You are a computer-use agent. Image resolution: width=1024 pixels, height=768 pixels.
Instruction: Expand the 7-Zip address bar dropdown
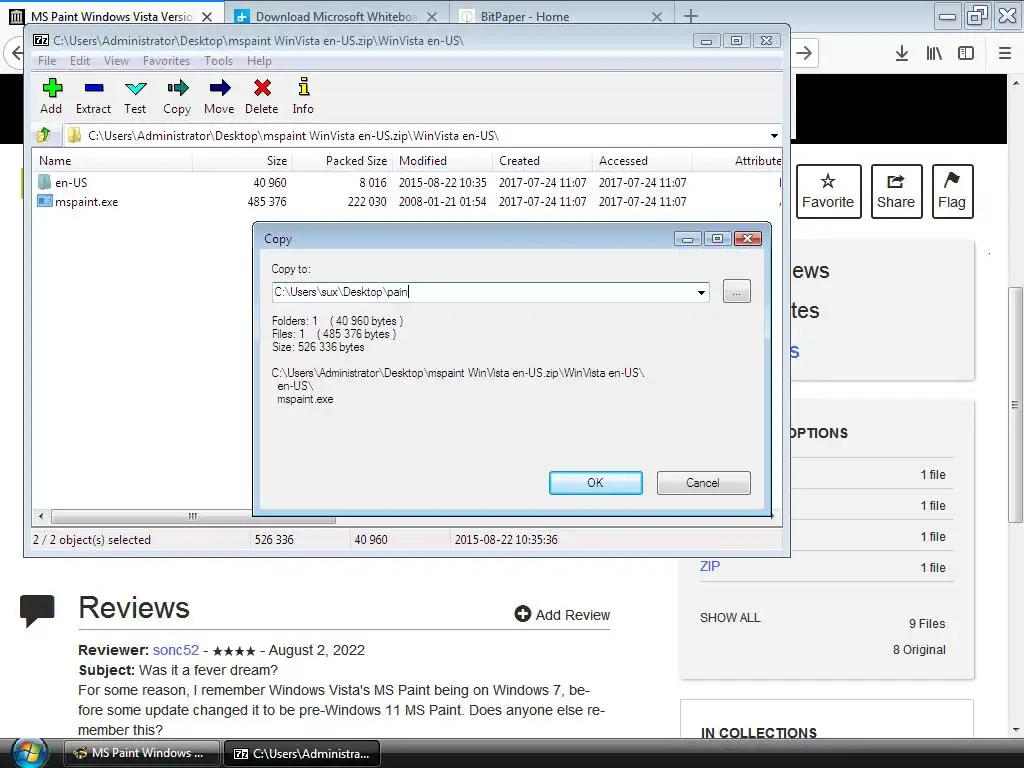pos(774,136)
